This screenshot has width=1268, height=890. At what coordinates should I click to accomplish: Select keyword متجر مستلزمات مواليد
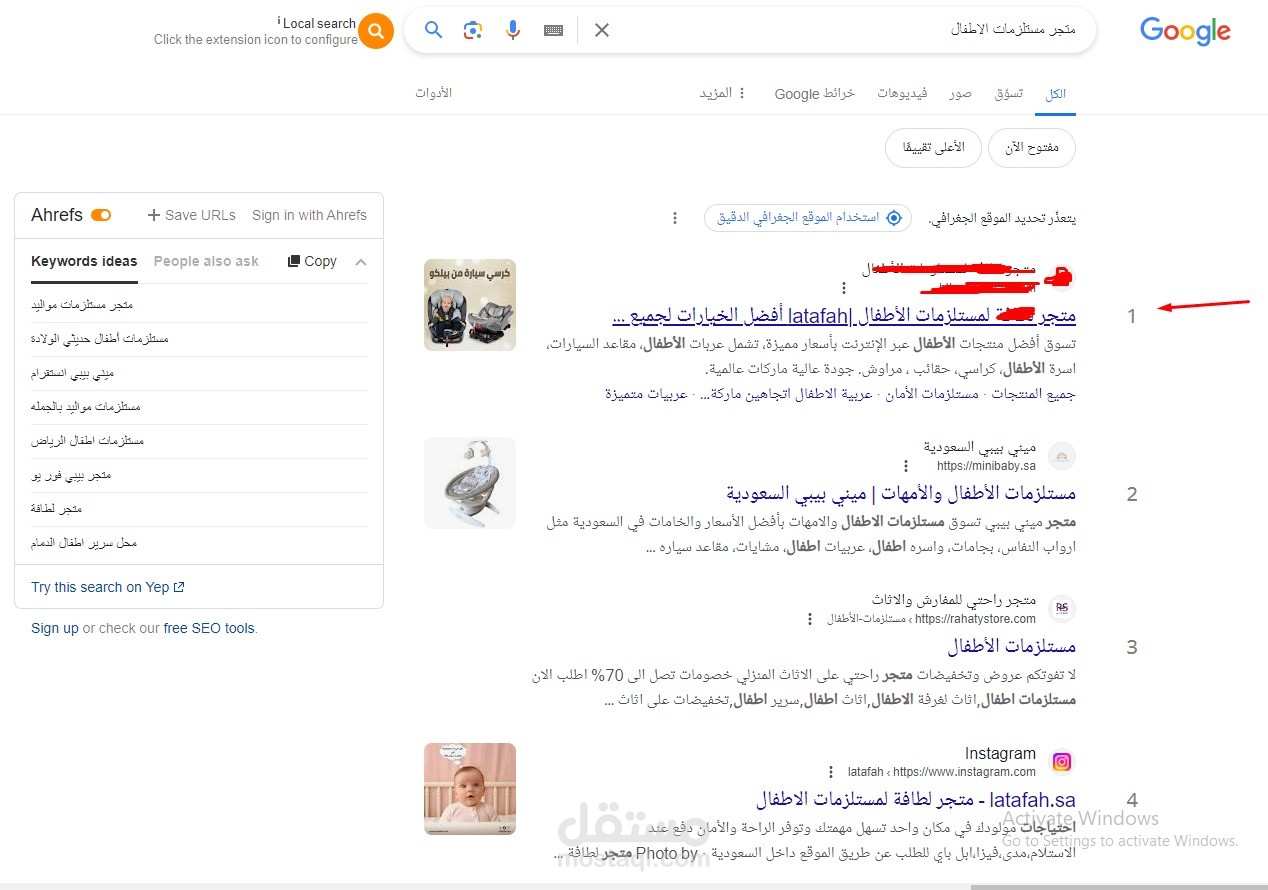82,304
